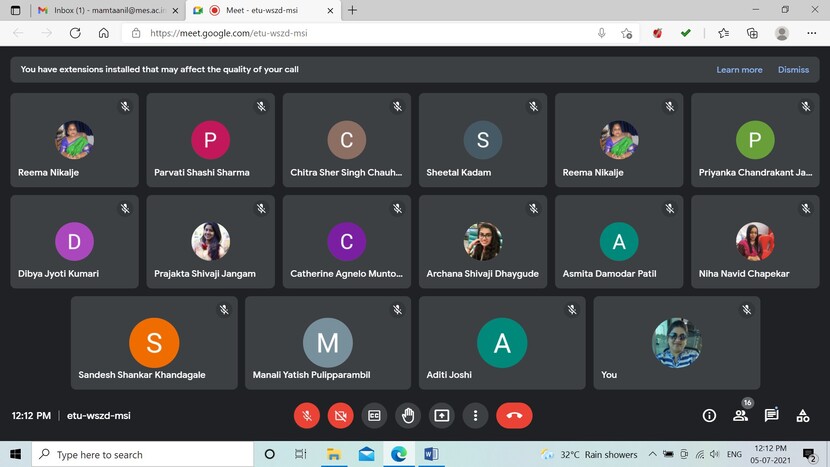Toggle the microphone mute button
This screenshot has width=830, height=467.
point(307,415)
